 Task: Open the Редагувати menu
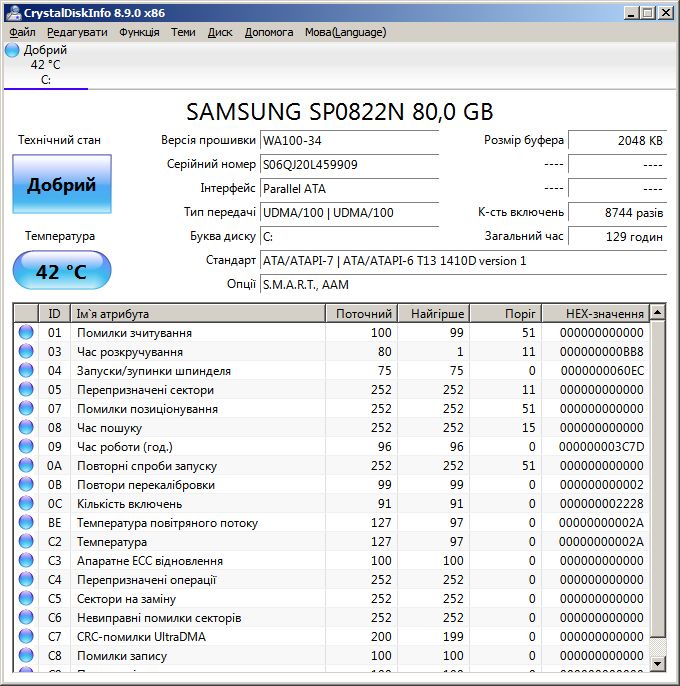pyautogui.click(x=77, y=32)
